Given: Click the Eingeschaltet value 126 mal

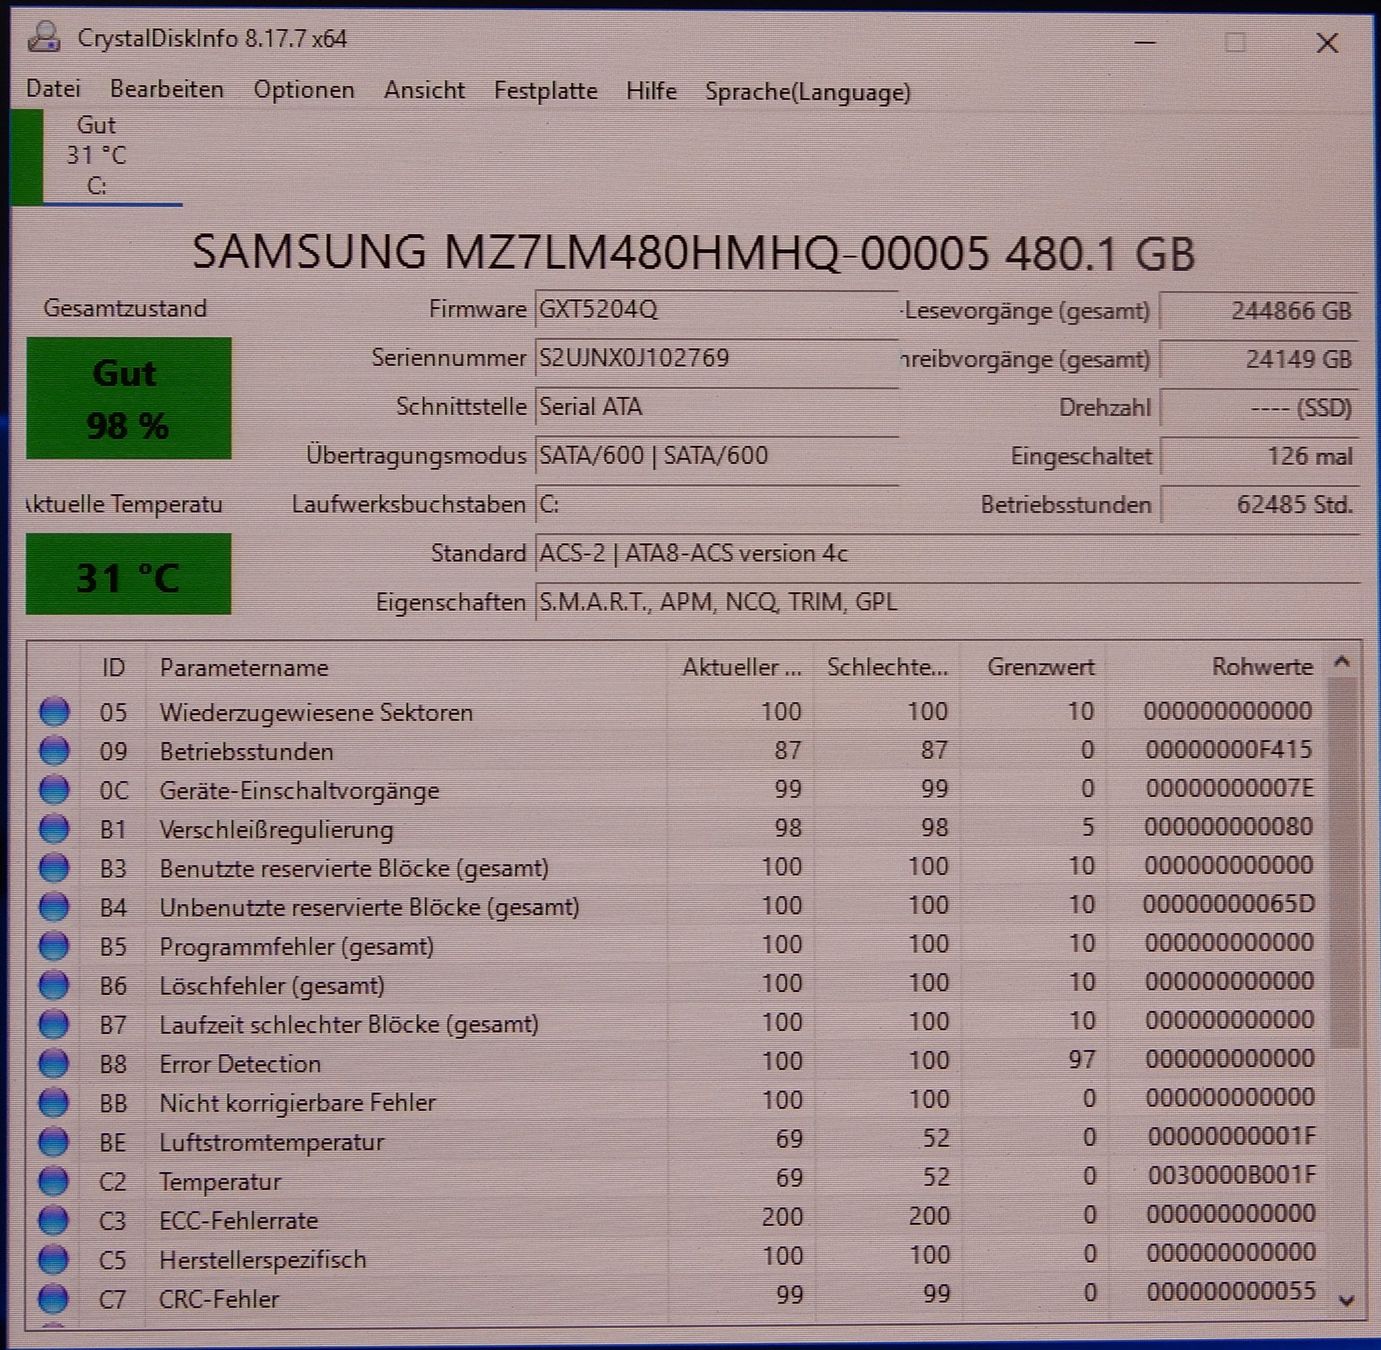Looking at the screenshot, I should 1259,456.
